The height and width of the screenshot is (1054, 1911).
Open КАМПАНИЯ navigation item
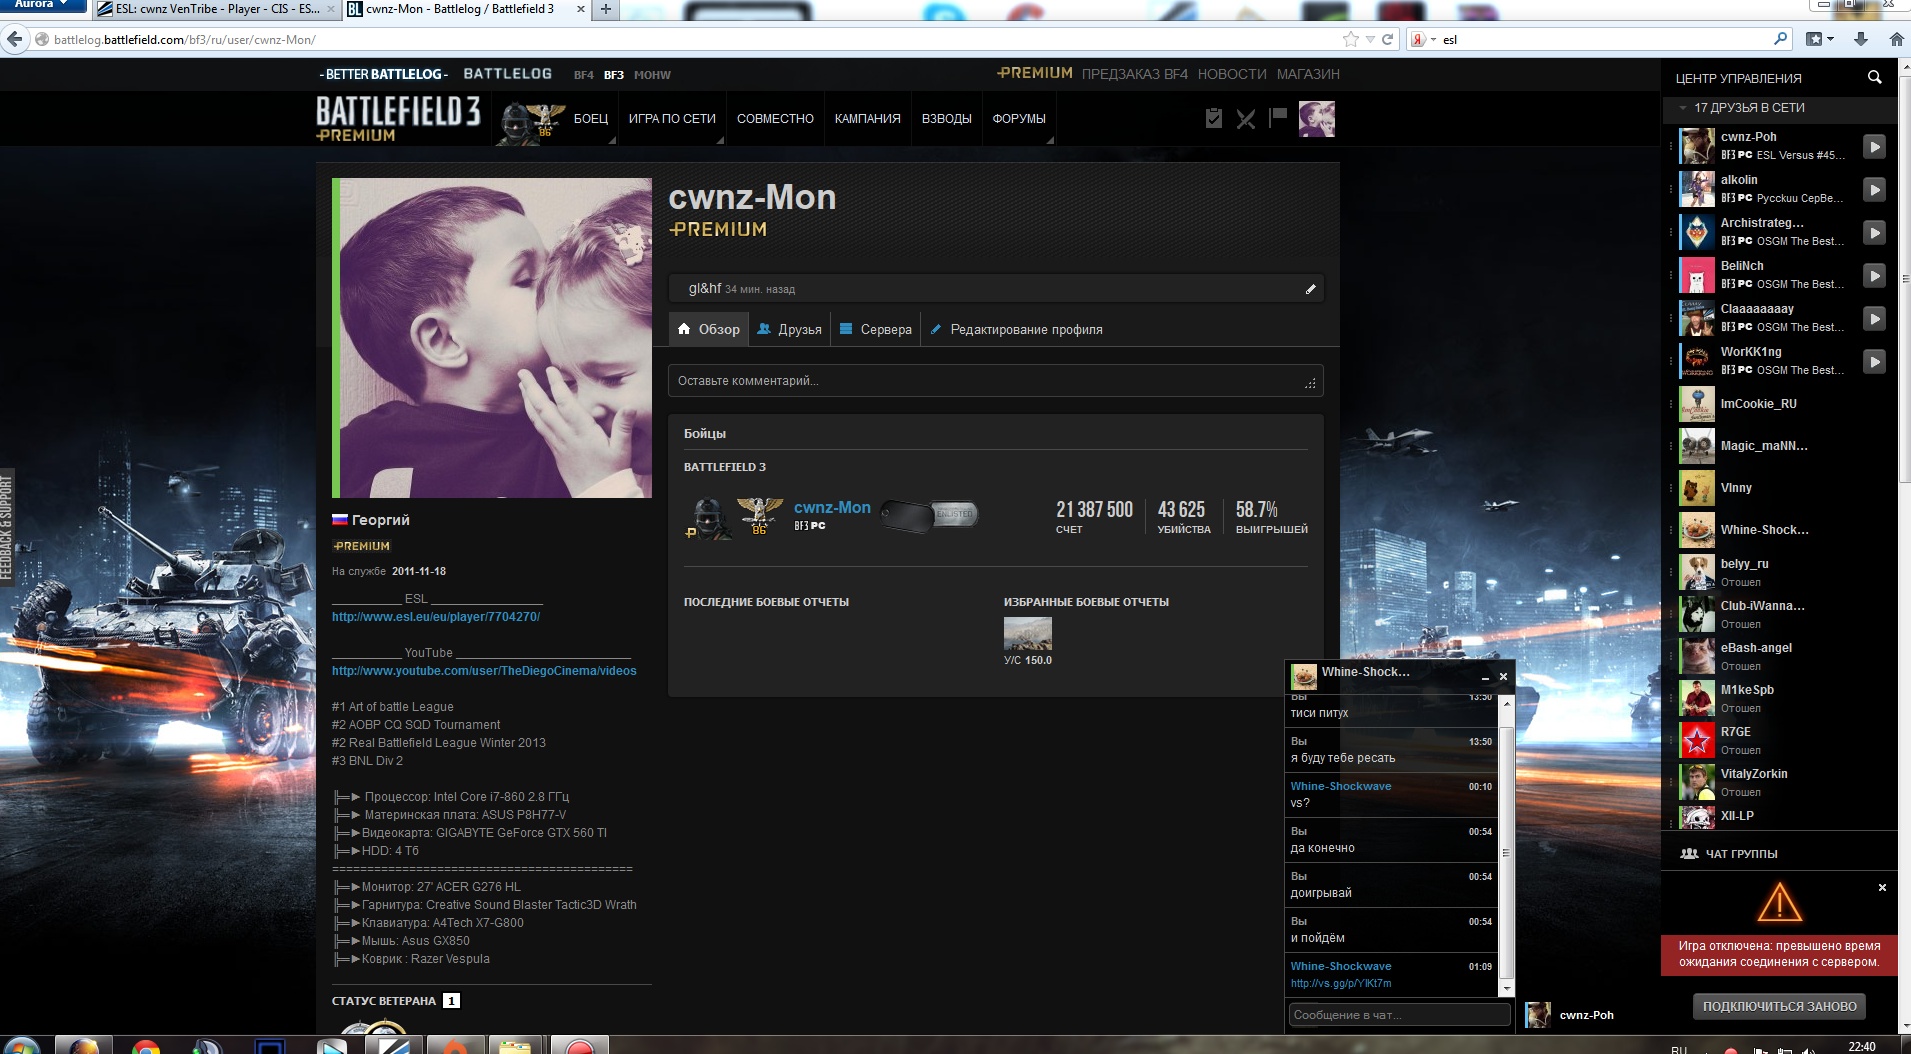click(x=867, y=119)
